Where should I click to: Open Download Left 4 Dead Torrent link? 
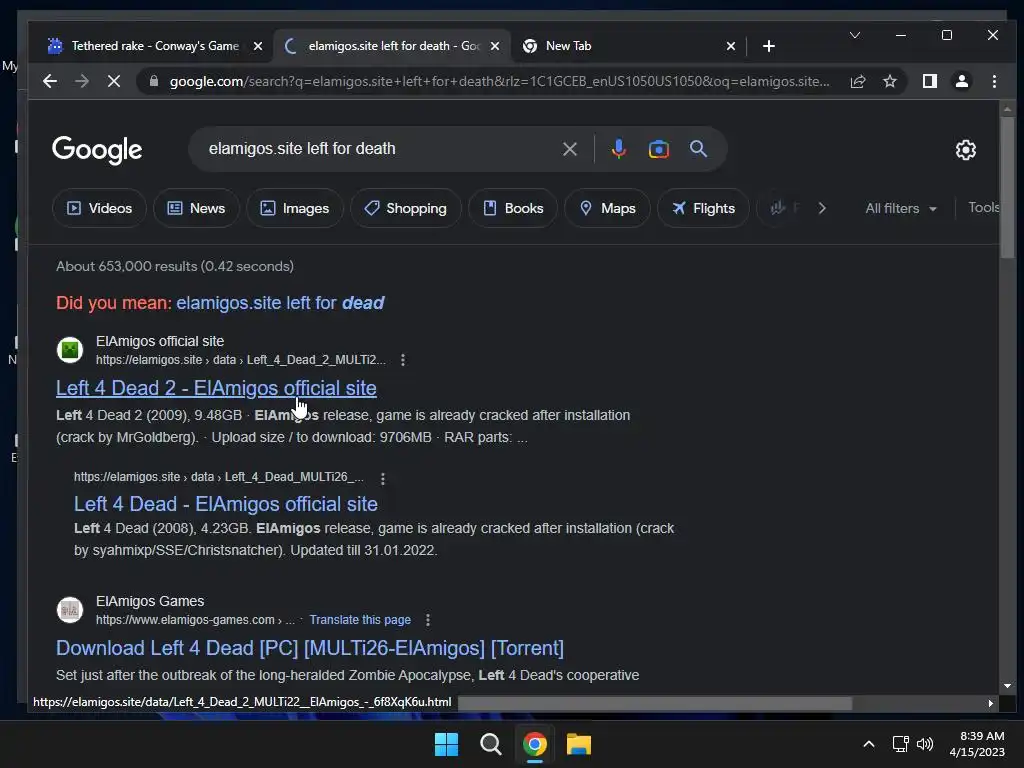click(x=310, y=648)
